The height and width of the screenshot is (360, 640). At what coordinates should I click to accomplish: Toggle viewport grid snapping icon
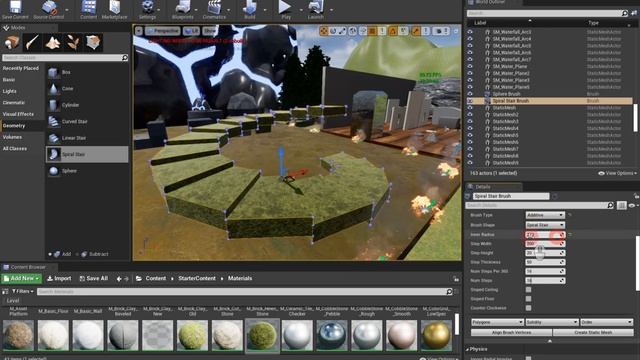(372, 31)
